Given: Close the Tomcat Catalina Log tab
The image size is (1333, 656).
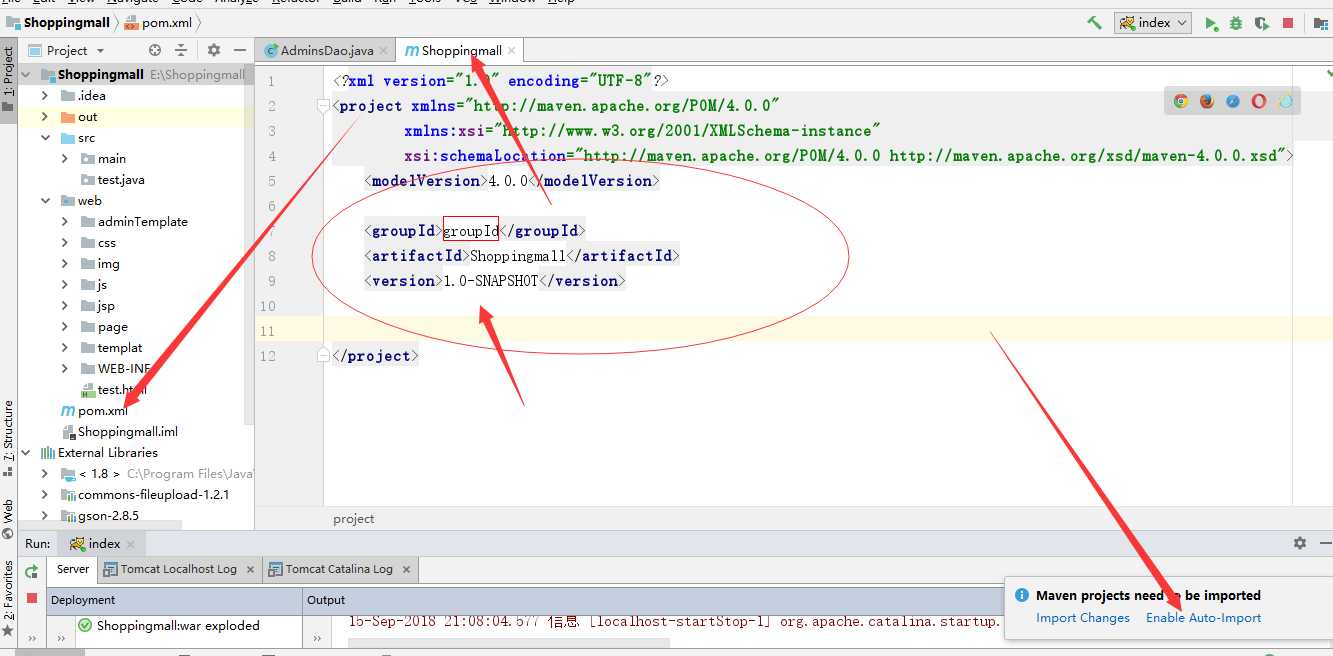Looking at the screenshot, I should click(x=406, y=569).
